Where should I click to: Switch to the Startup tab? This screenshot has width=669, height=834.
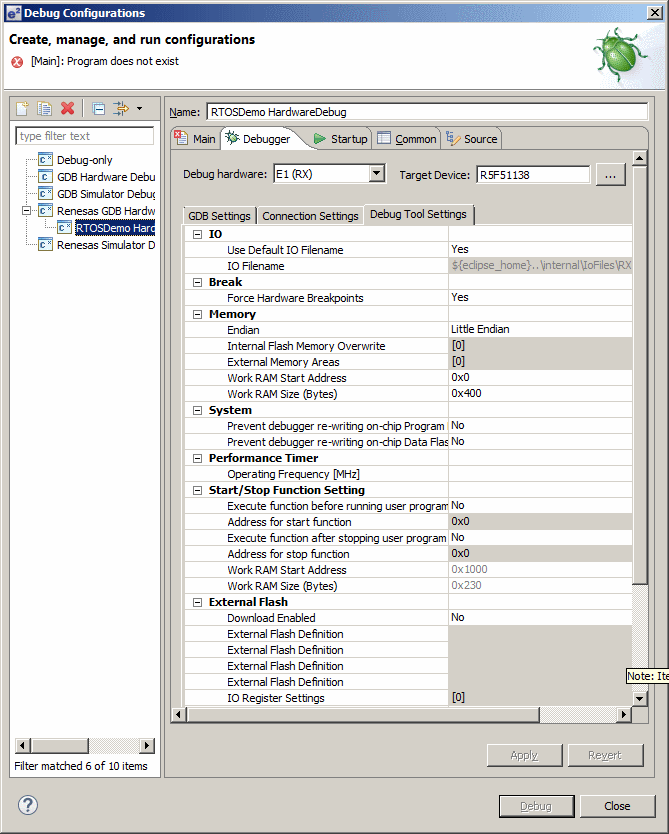(341, 139)
